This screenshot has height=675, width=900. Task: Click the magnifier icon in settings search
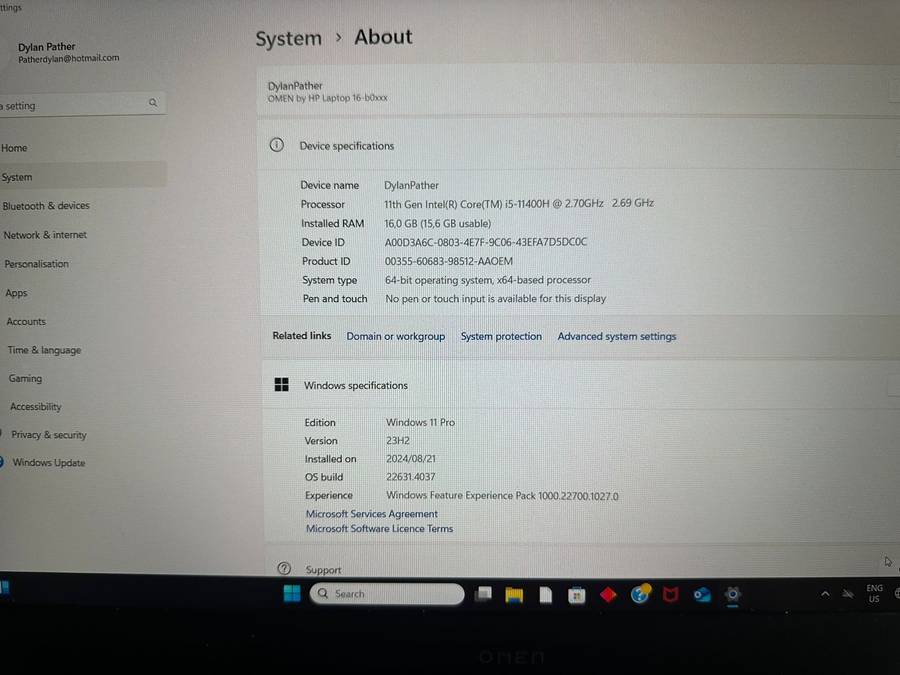pyautogui.click(x=153, y=103)
